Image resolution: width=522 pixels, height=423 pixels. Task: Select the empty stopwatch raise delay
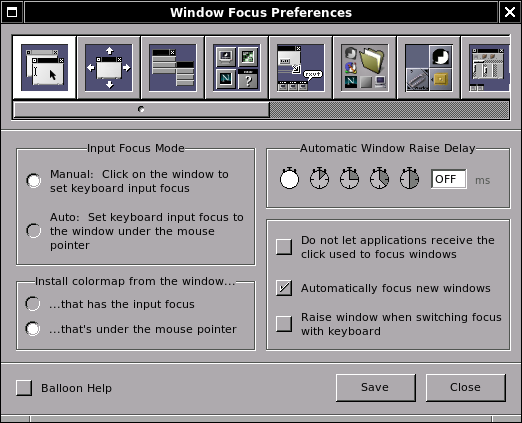(x=289, y=178)
